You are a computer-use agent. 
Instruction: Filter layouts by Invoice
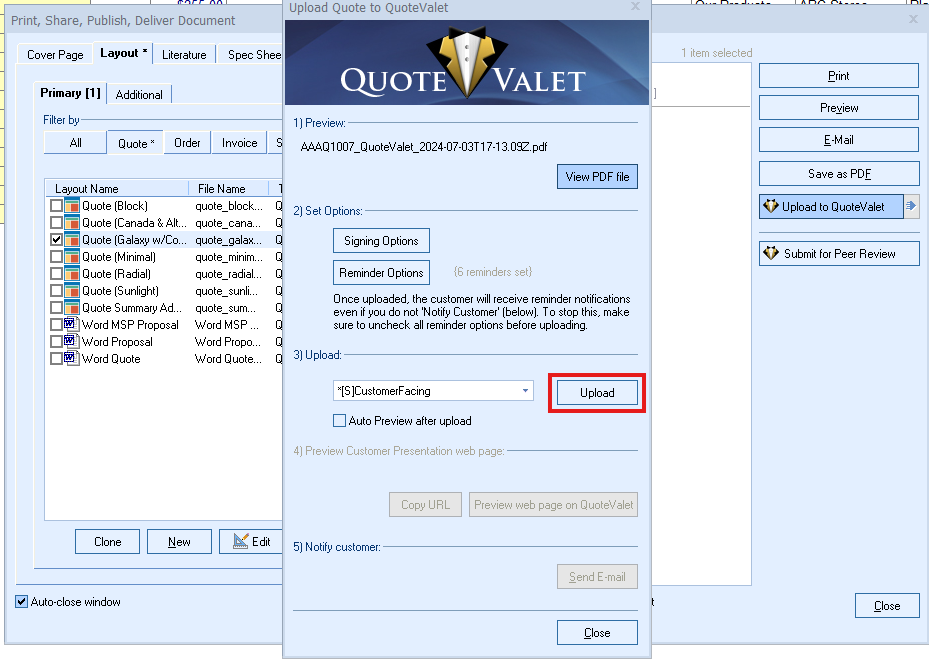(239, 143)
